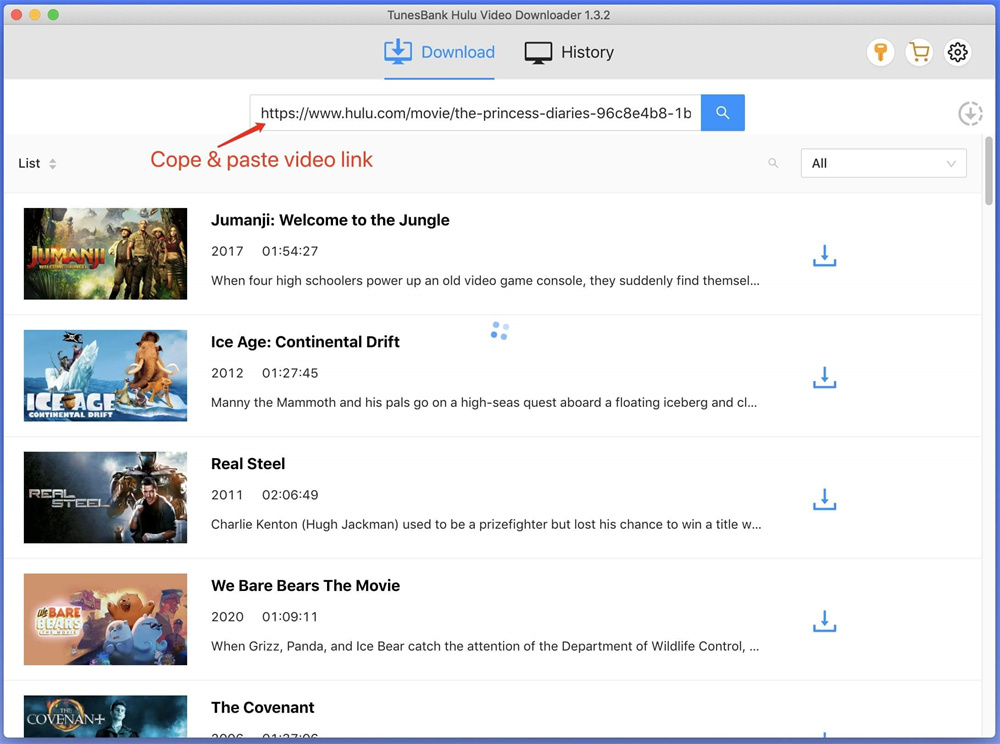1000x744 pixels.
Task: Click title Ice Age: Continental Drift
Action: coord(305,342)
